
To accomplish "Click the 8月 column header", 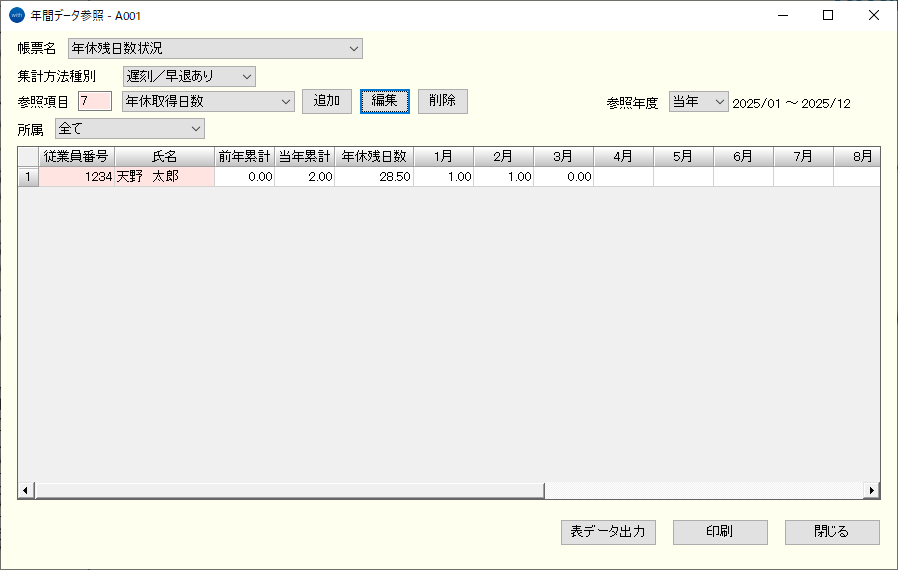I will 857,156.
